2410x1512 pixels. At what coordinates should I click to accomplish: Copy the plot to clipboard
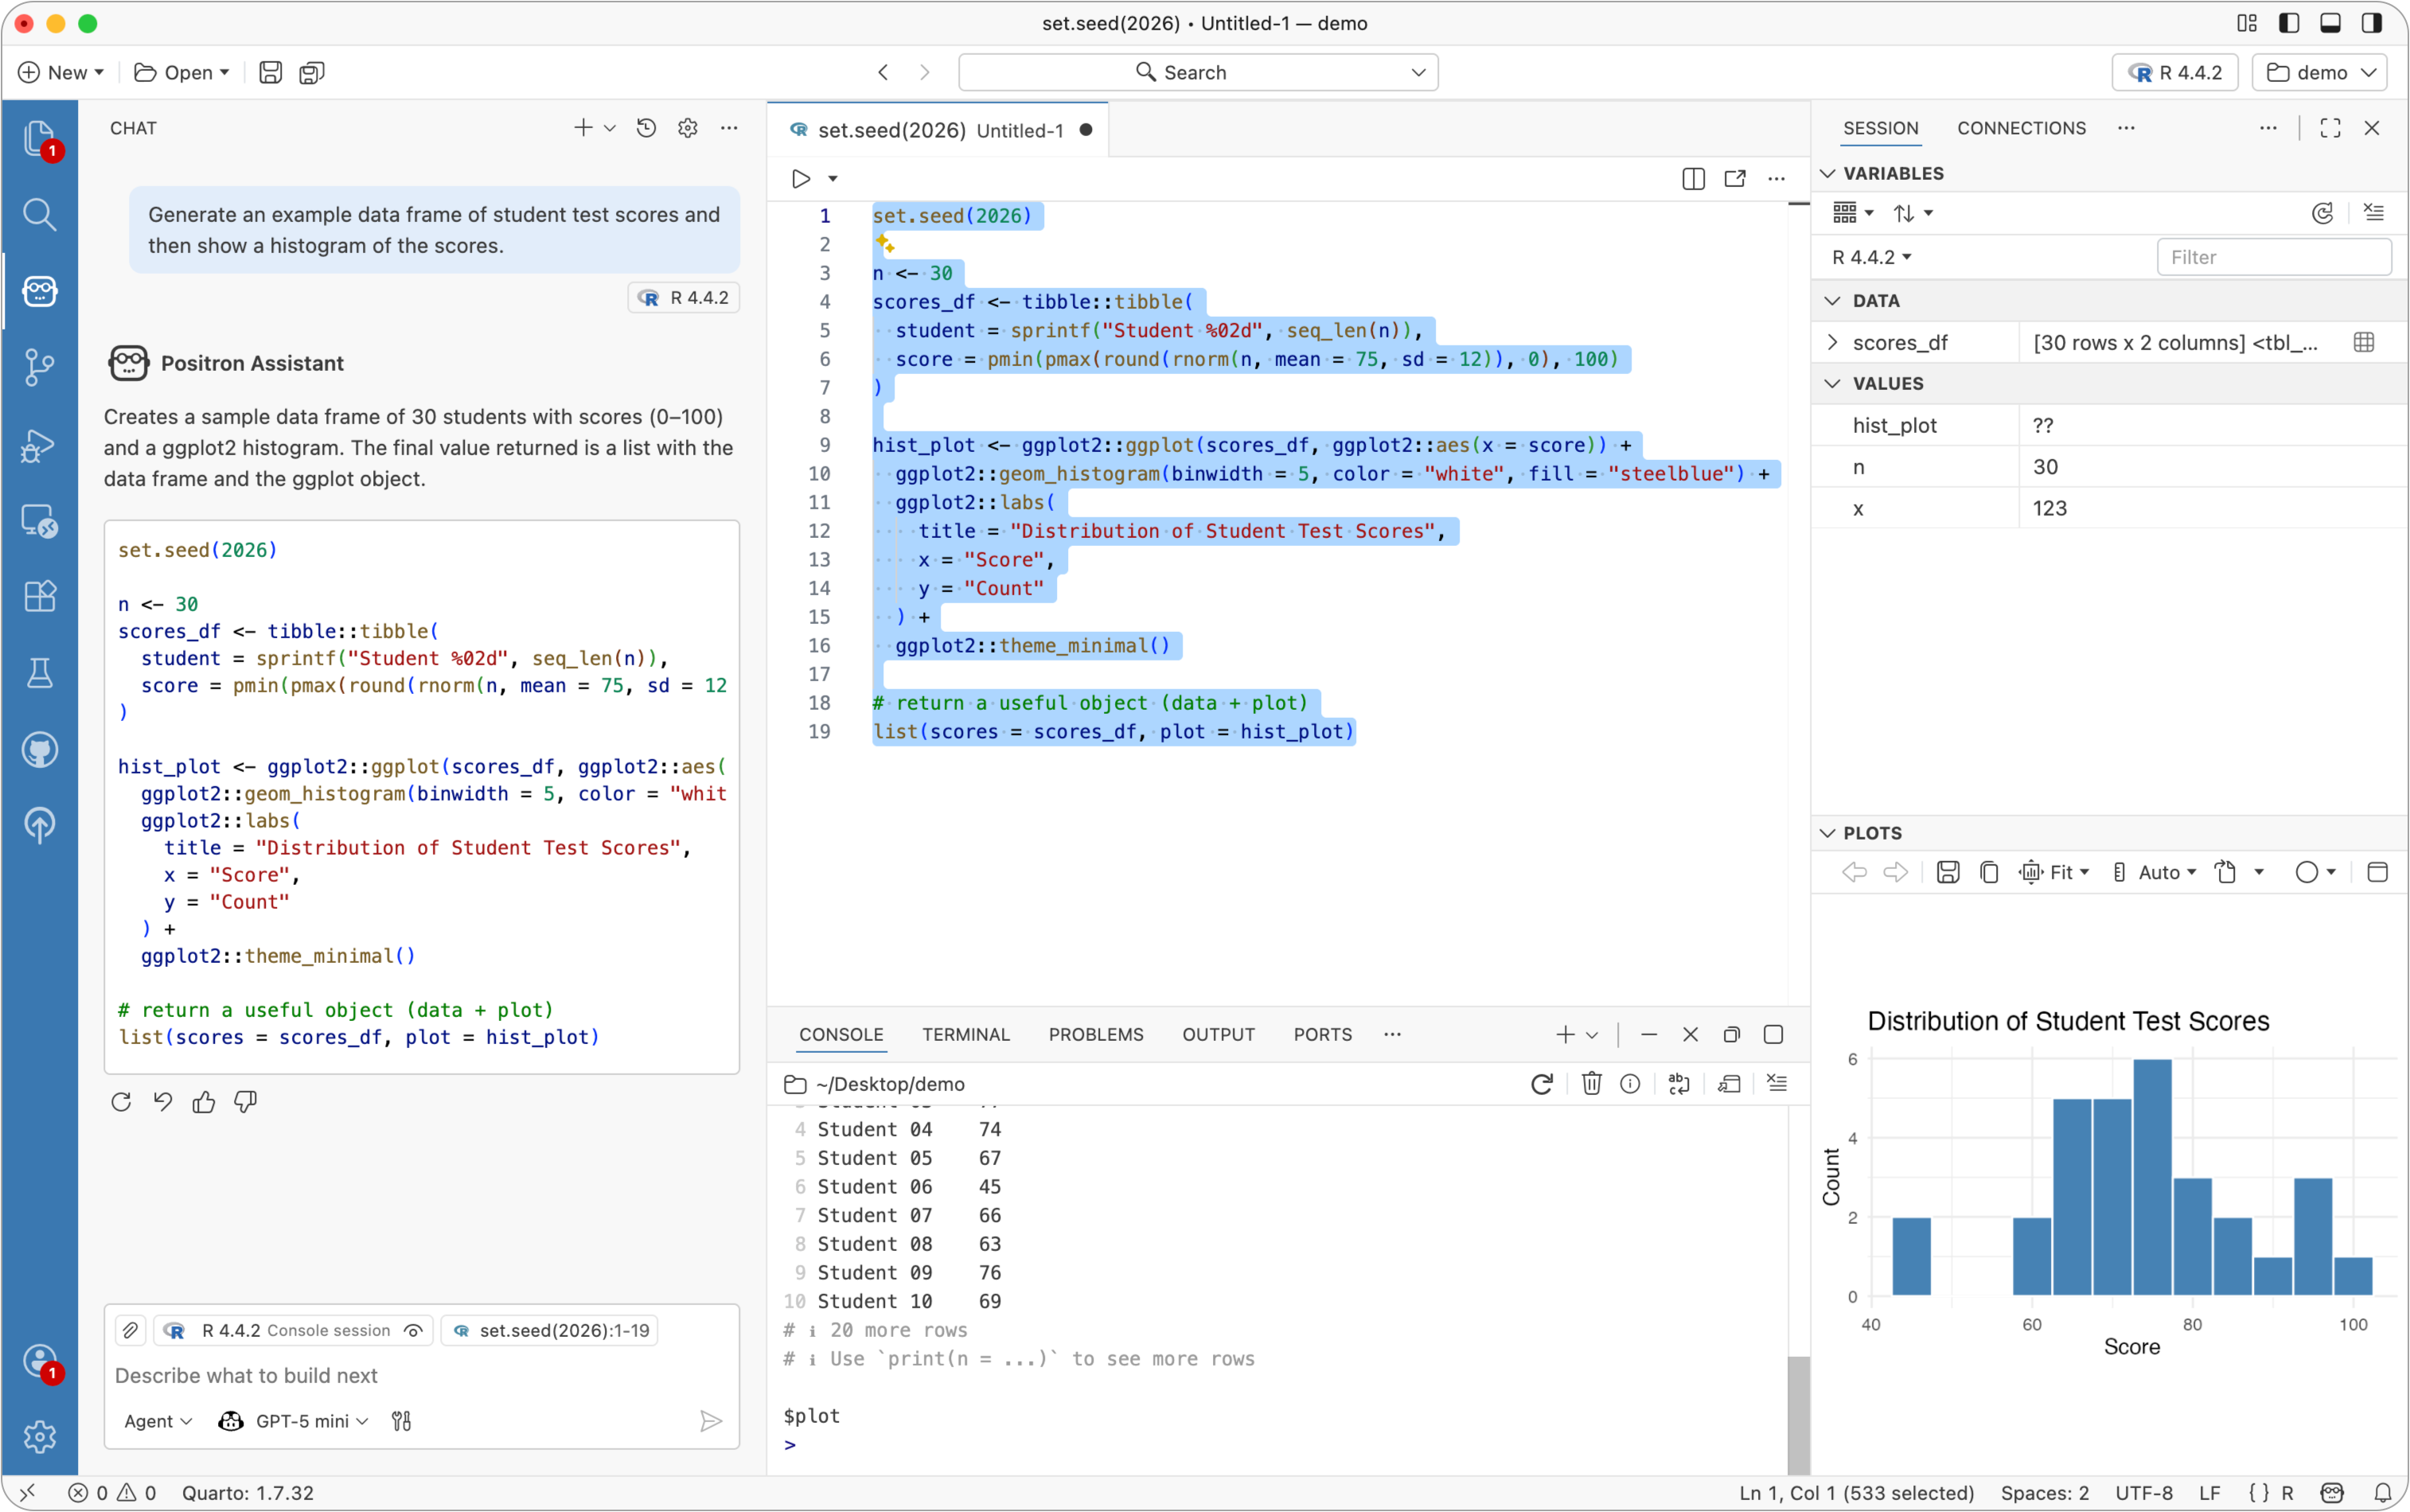(x=1988, y=872)
